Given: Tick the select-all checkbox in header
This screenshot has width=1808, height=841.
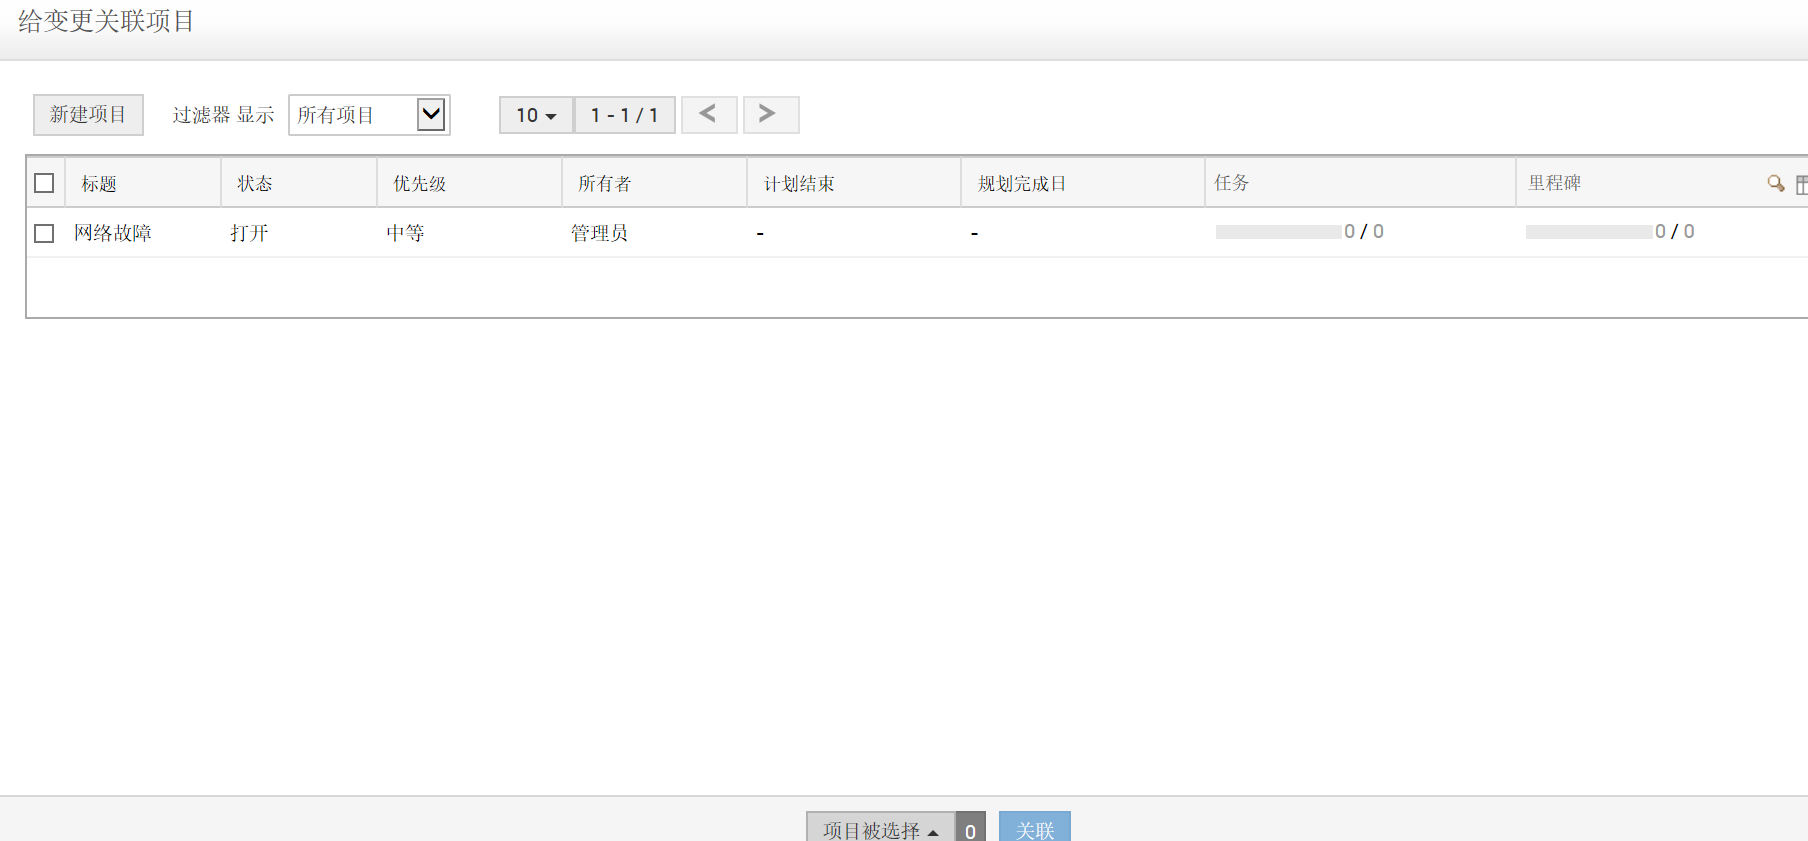Looking at the screenshot, I should click(44, 183).
